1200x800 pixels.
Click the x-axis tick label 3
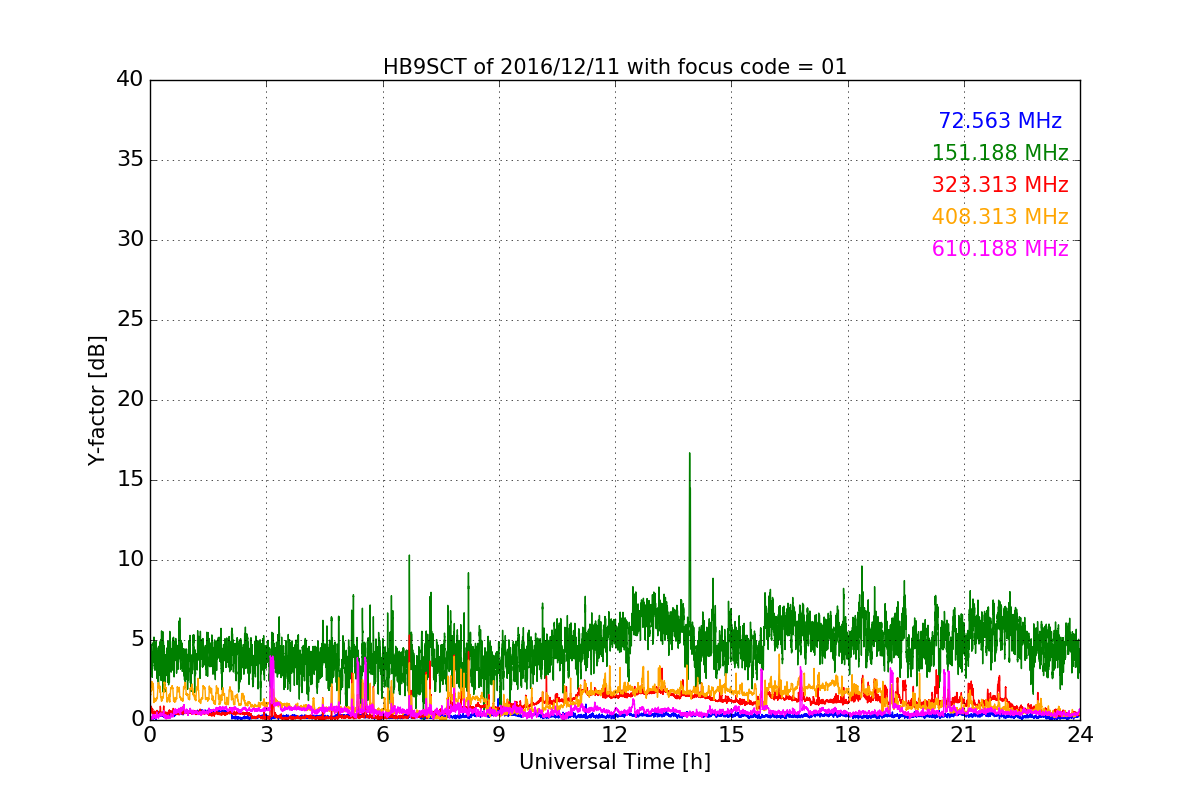click(x=266, y=734)
